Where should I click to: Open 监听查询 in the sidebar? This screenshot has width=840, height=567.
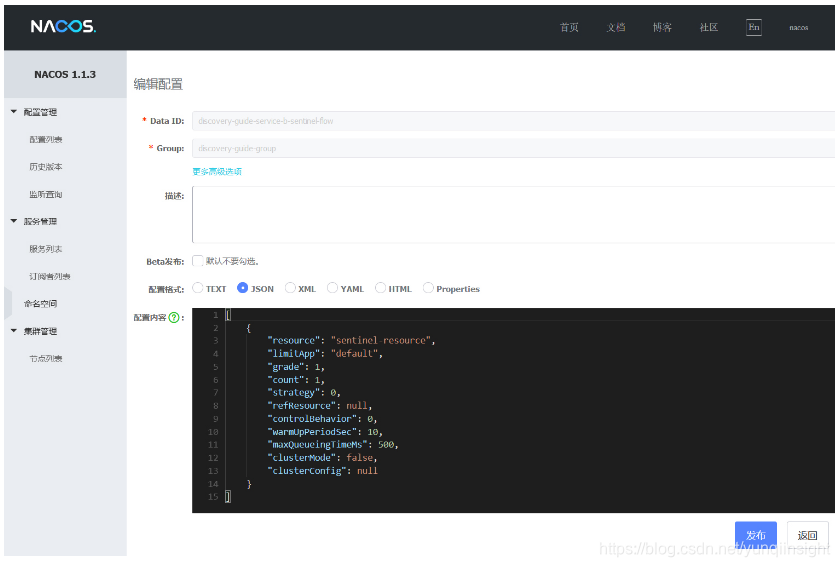(x=46, y=195)
